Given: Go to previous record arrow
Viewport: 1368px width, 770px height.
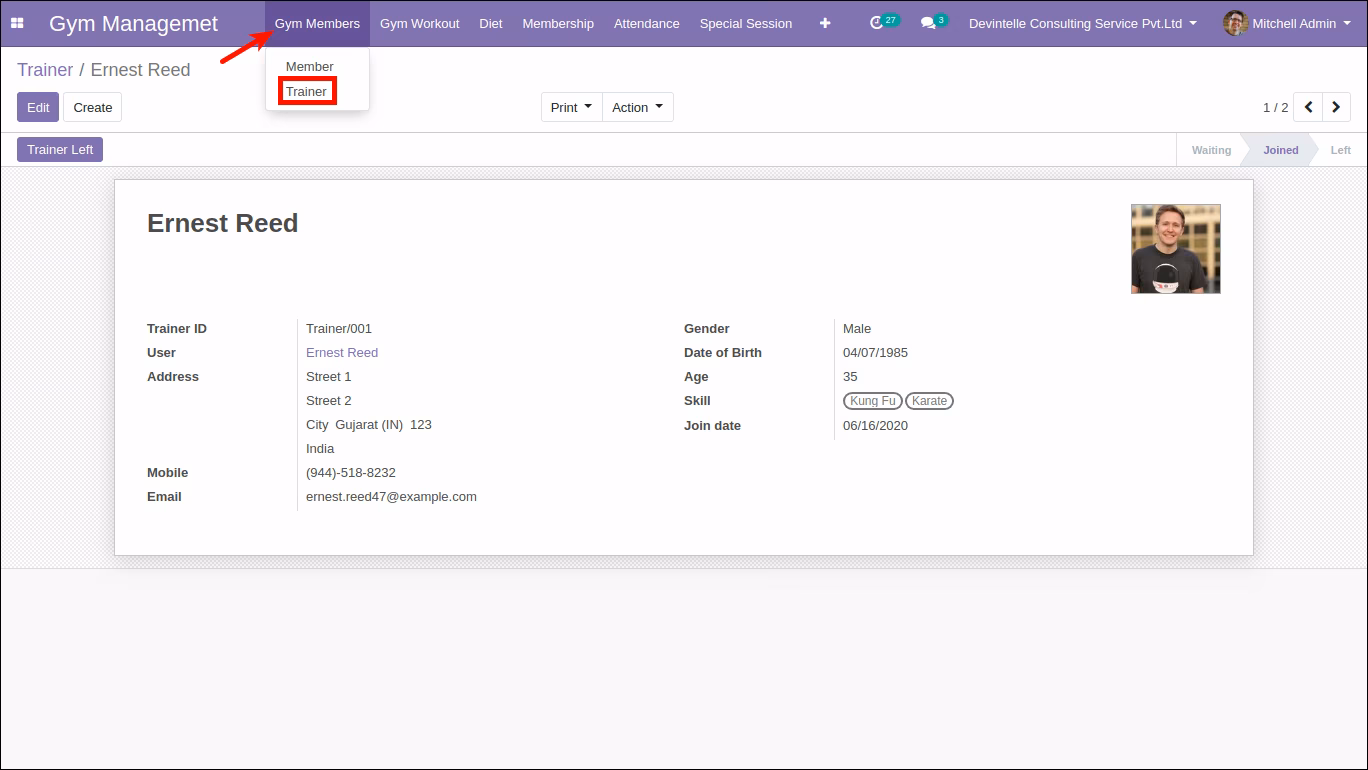Looking at the screenshot, I should pos(1308,107).
